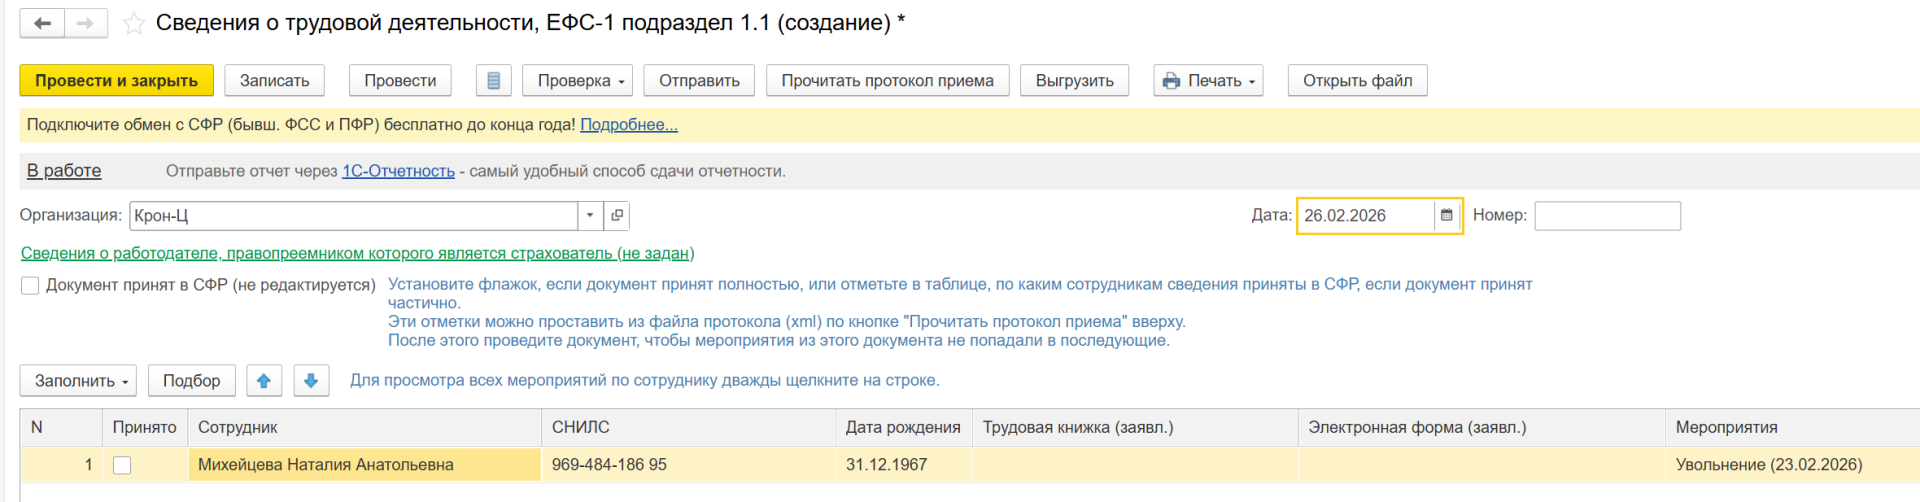Open the document report list icon
Image resolution: width=1920 pixels, height=502 pixels.
coord(493,81)
